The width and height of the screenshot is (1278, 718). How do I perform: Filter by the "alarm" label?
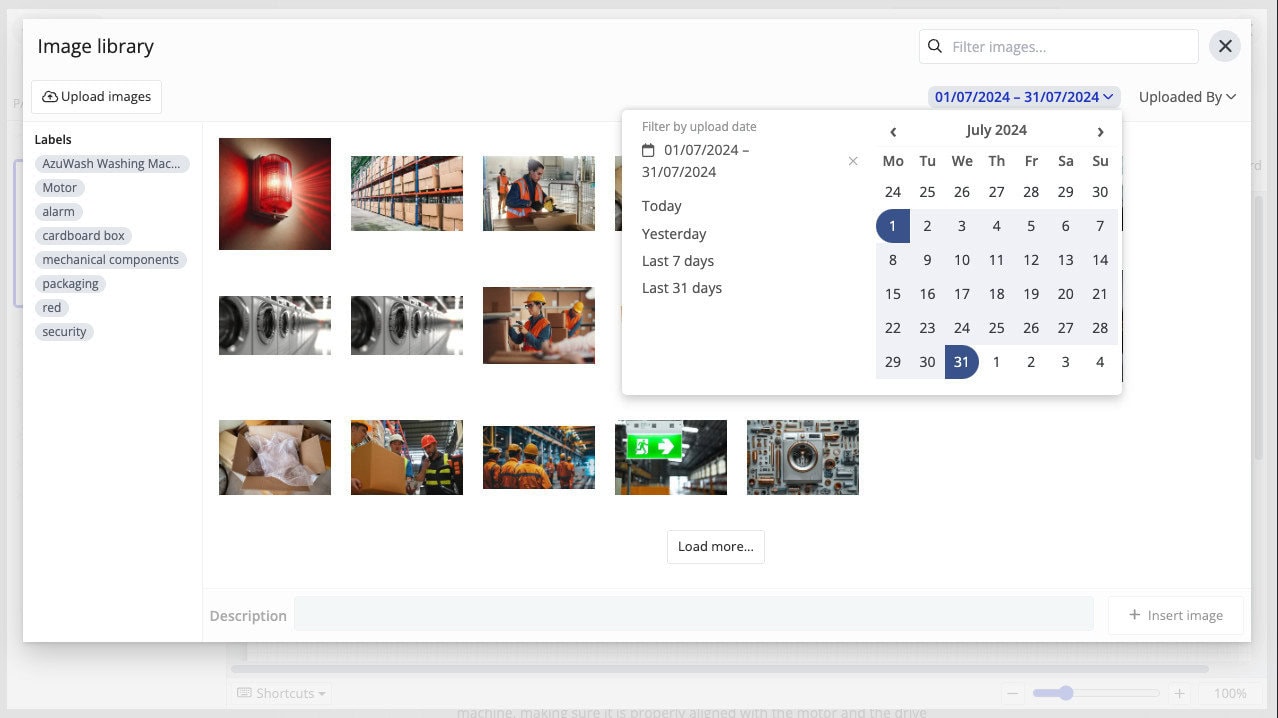[x=59, y=212]
